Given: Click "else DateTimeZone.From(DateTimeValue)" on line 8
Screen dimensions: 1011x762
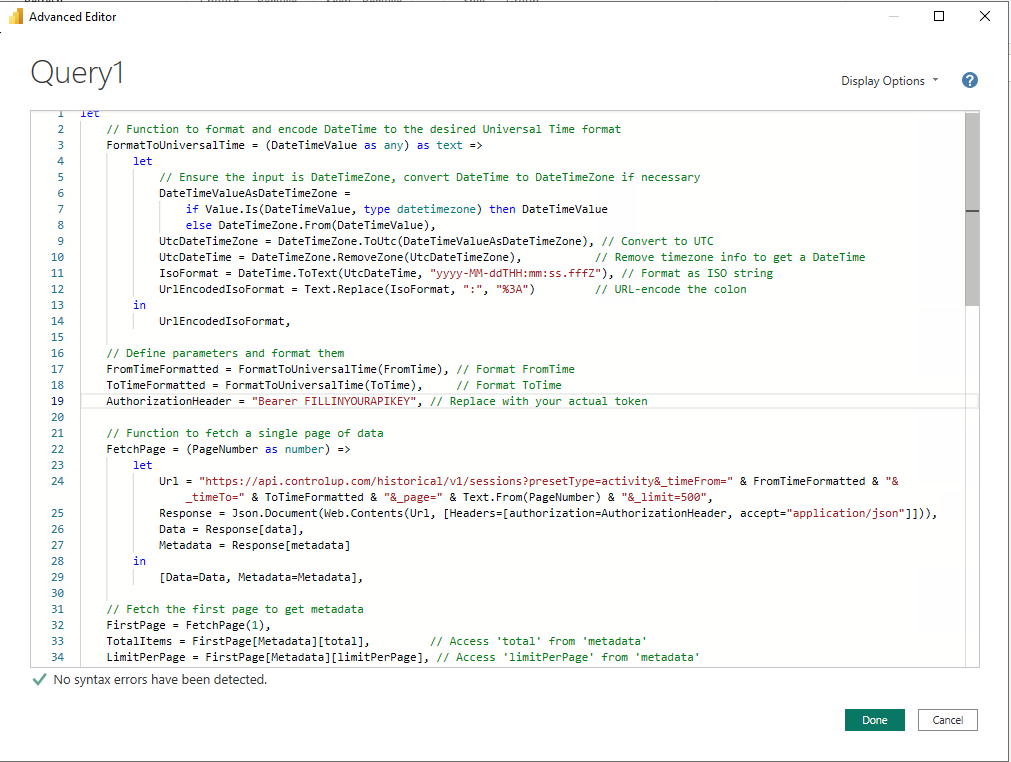Looking at the screenshot, I should (311, 225).
